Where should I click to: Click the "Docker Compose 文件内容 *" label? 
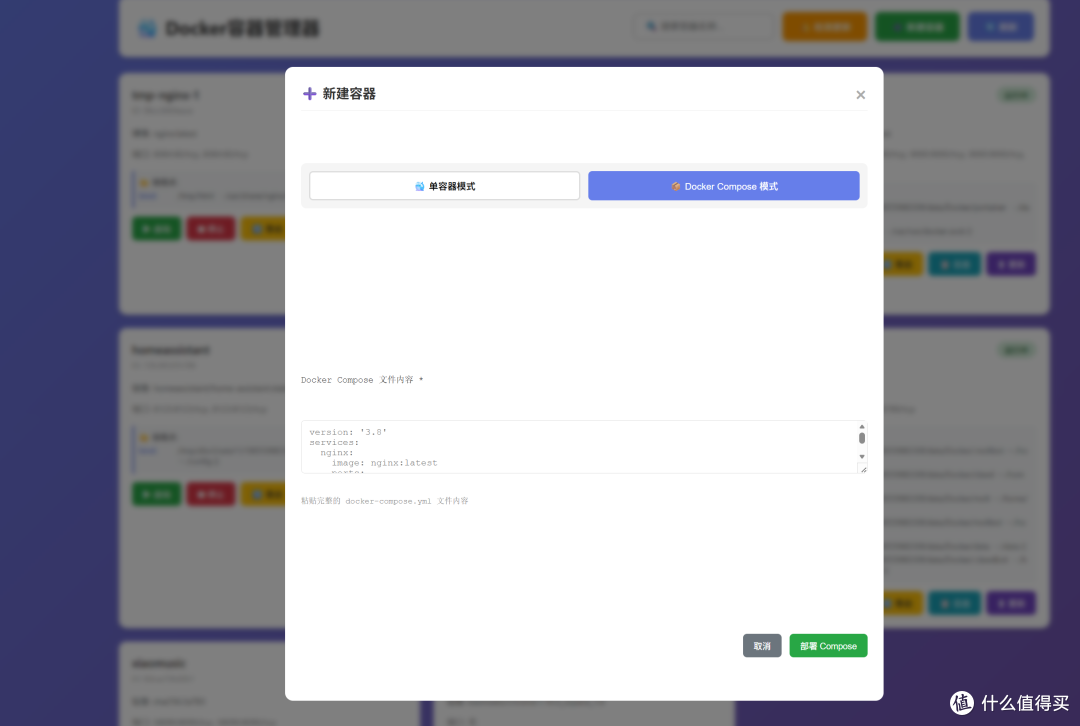[362, 380]
